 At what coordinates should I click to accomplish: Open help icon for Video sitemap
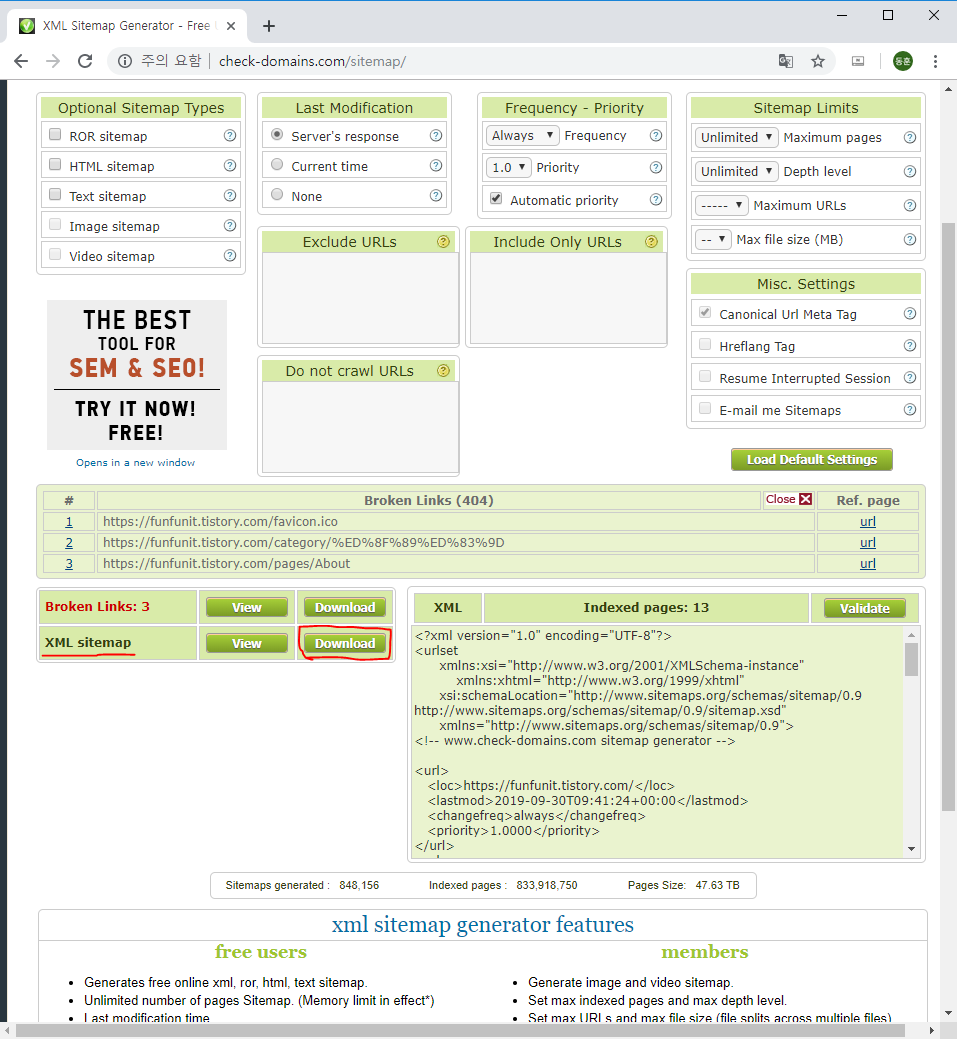click(230, 255)
